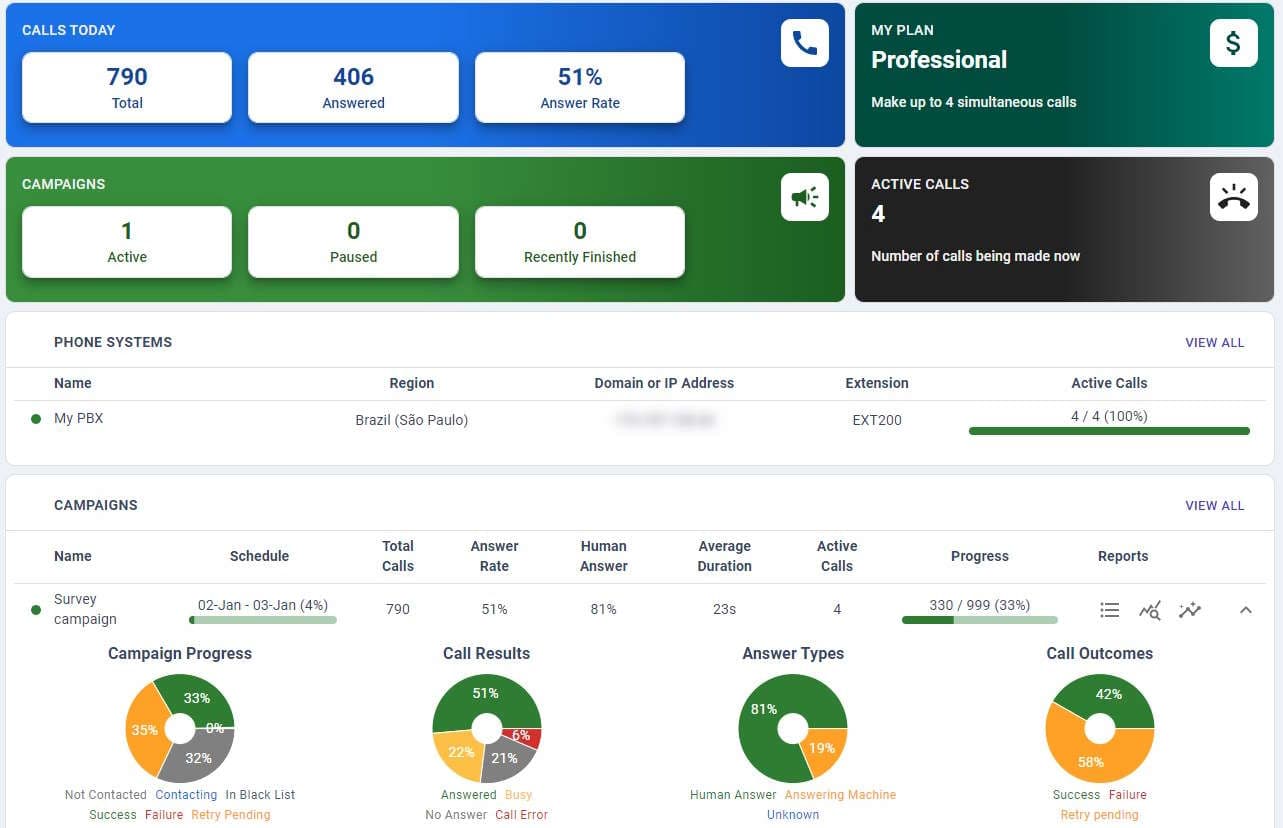Image resolution: width=1283 pixels, height=828 pixels.
Task: Open the chart analysis report icon
Action: (1149, 609)
